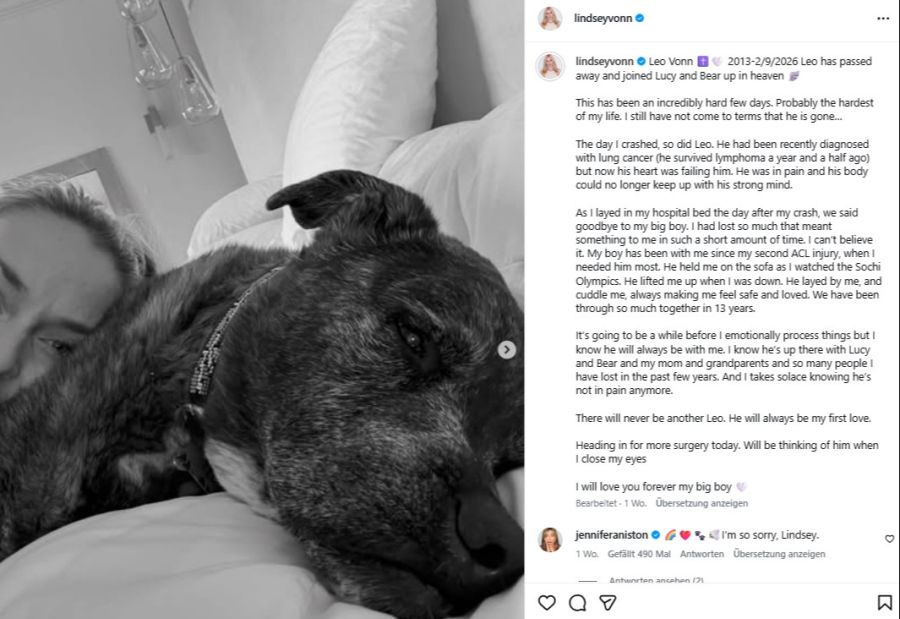Click the lindseyvonn username in header
This screenshot has width=900, height=619.
pos(603,18)
